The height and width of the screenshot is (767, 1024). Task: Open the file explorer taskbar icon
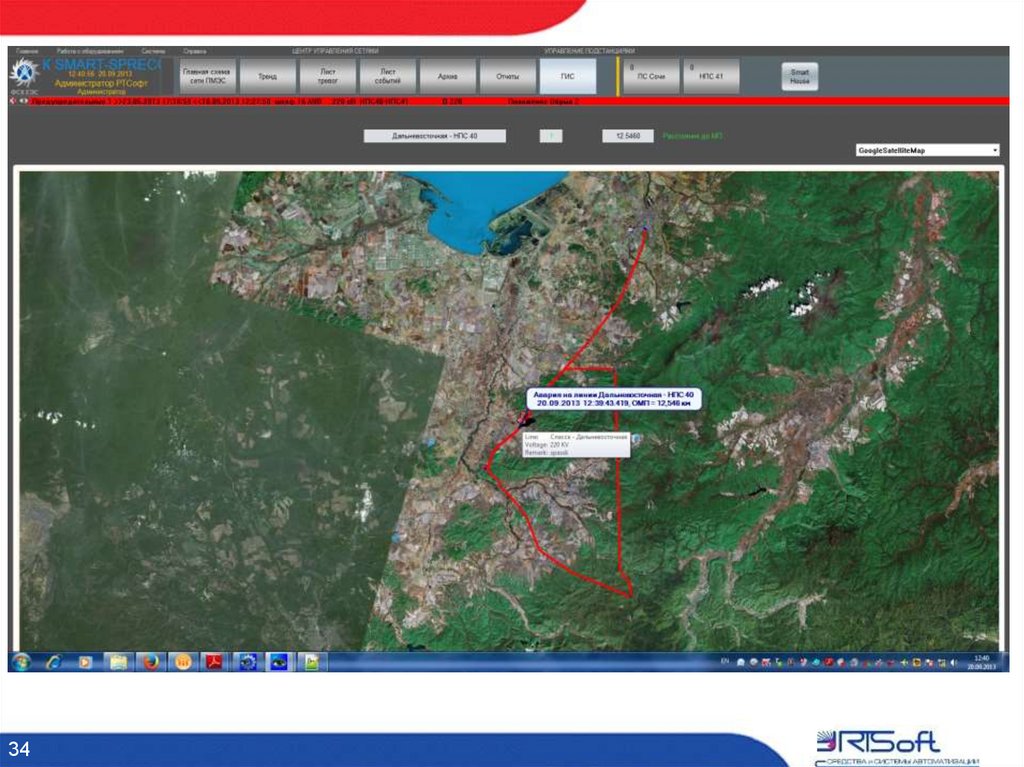click(x=118, y=661)
